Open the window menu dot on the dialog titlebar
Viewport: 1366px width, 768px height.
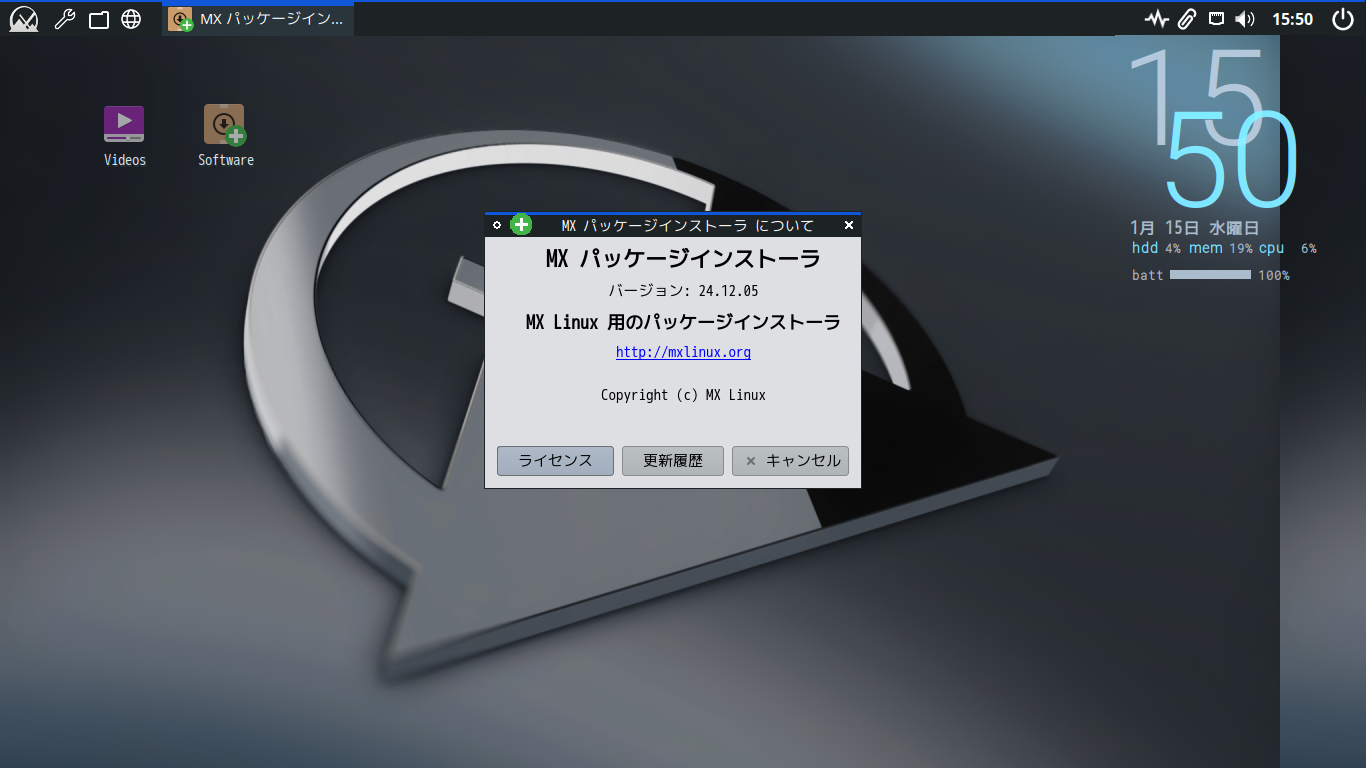click(497, 225)
